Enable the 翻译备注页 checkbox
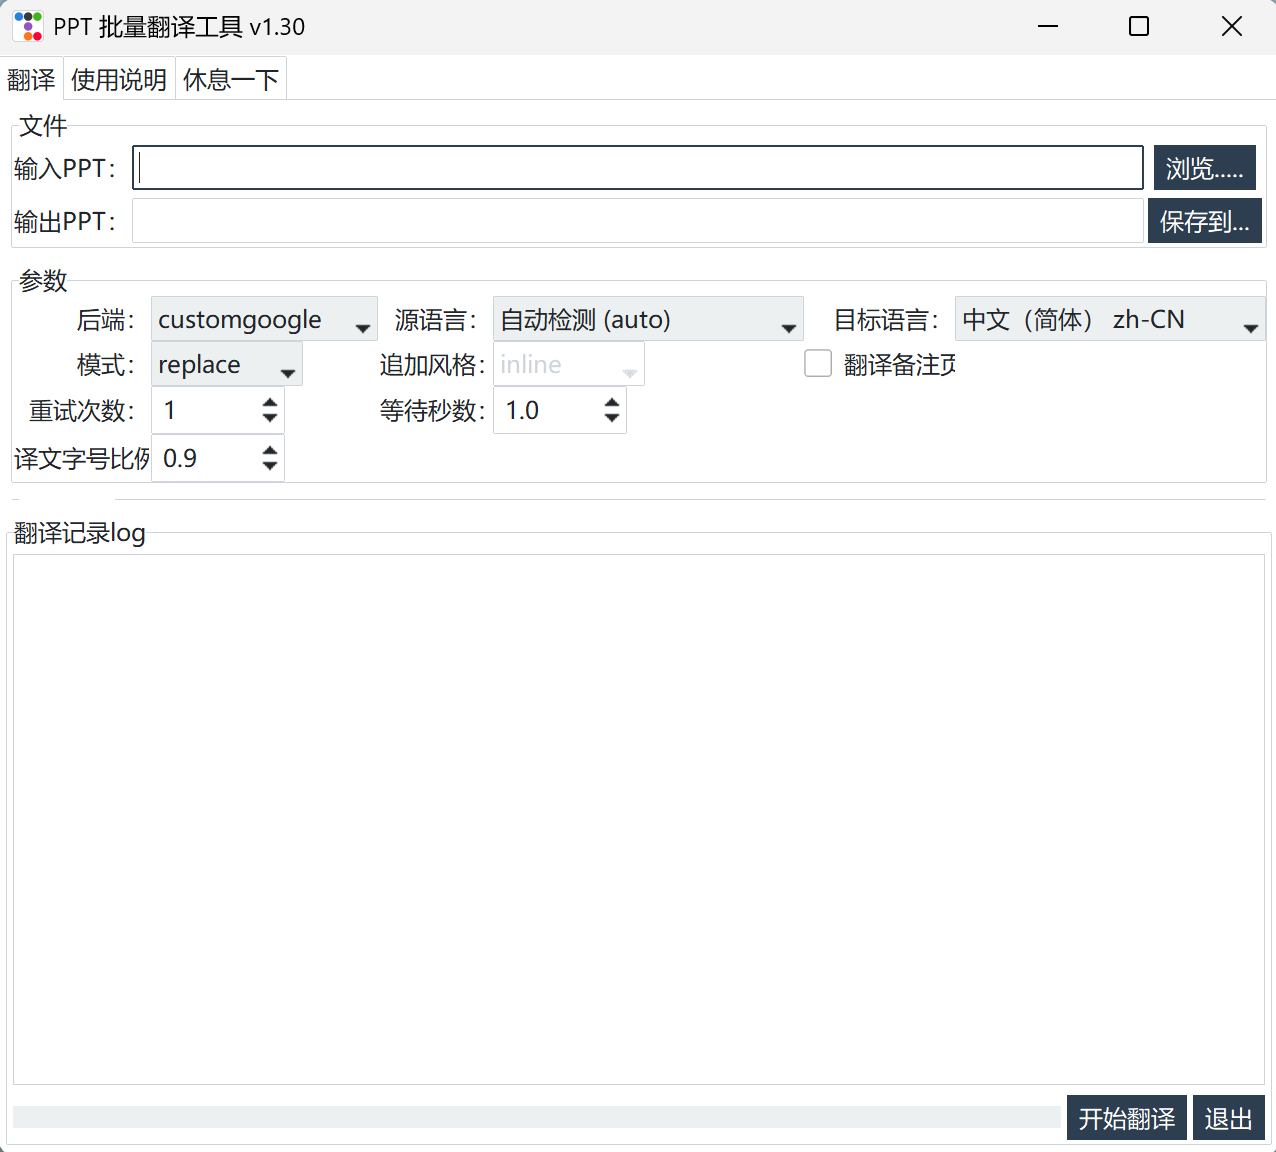This screenshot has height=1152, width=1276. point(818,364)
